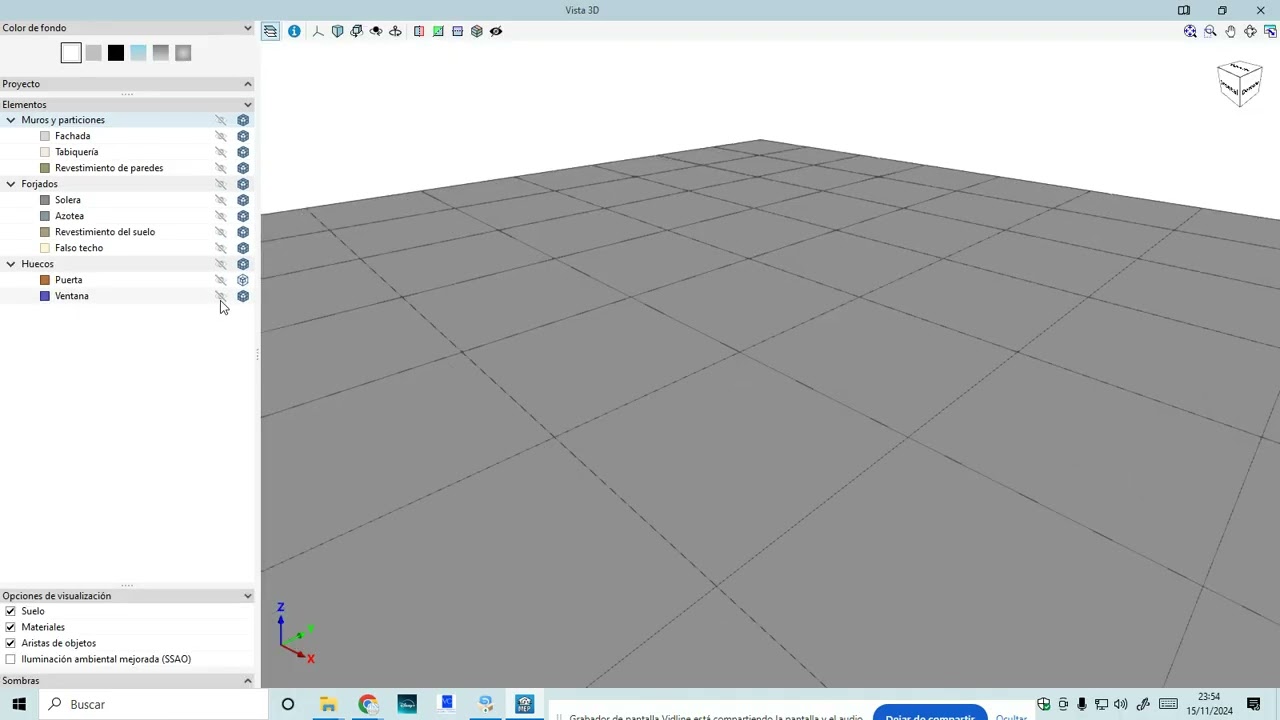Image resolution: width=1280 pixels, height=720 pixels.
Task: Toggle the Materiales checkbox
Action: tap(11, 627)
